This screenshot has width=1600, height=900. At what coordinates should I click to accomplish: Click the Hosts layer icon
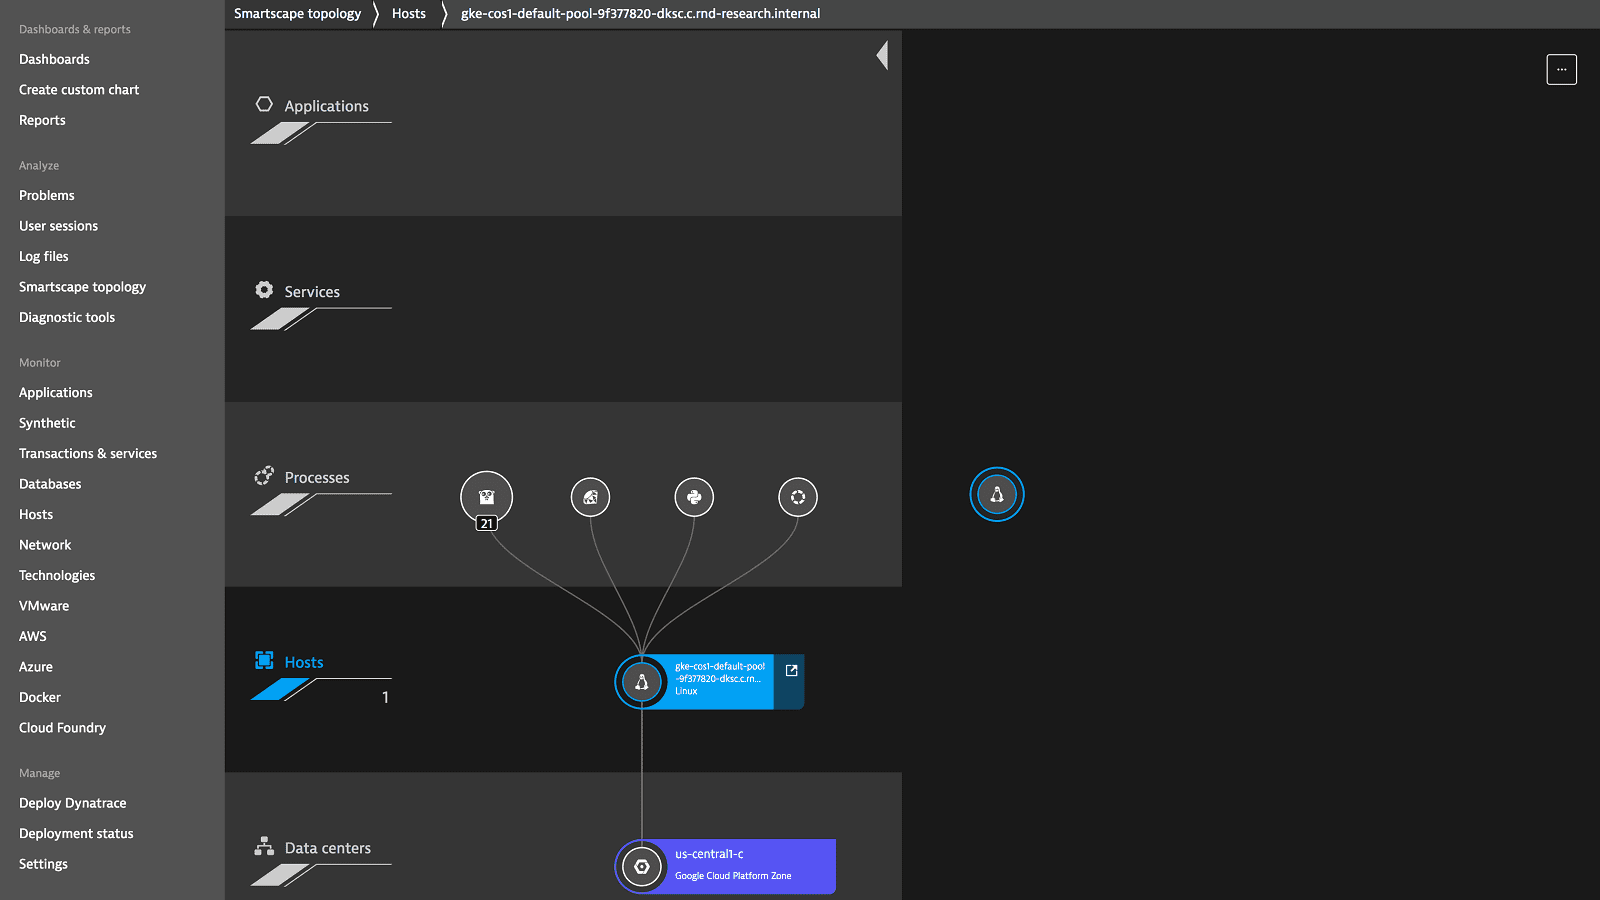coord(264,660)
